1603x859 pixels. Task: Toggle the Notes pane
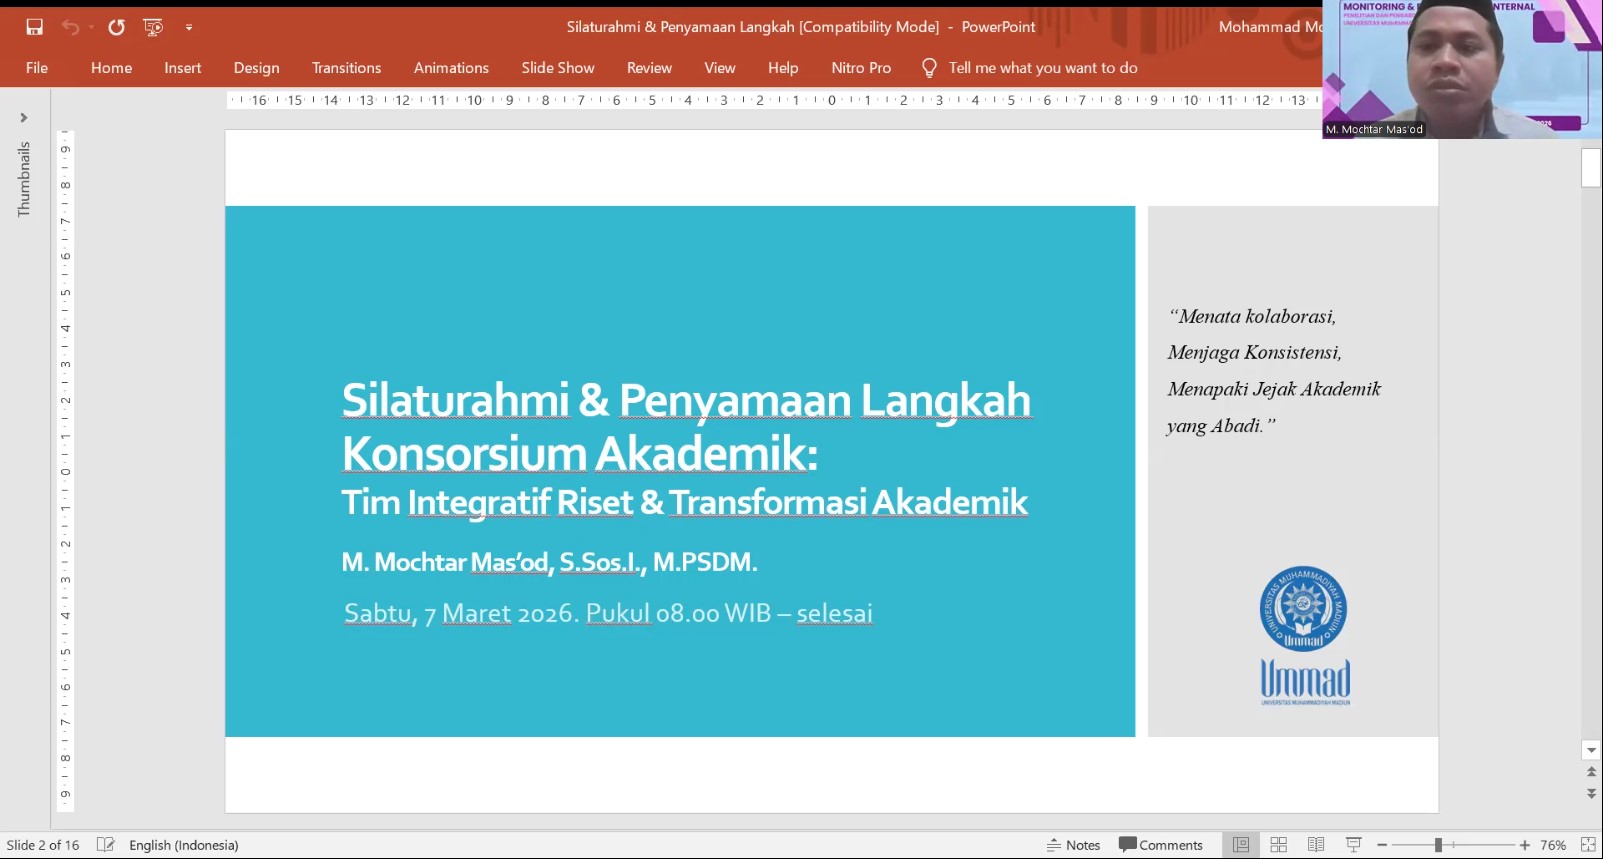pos(1073,845)
